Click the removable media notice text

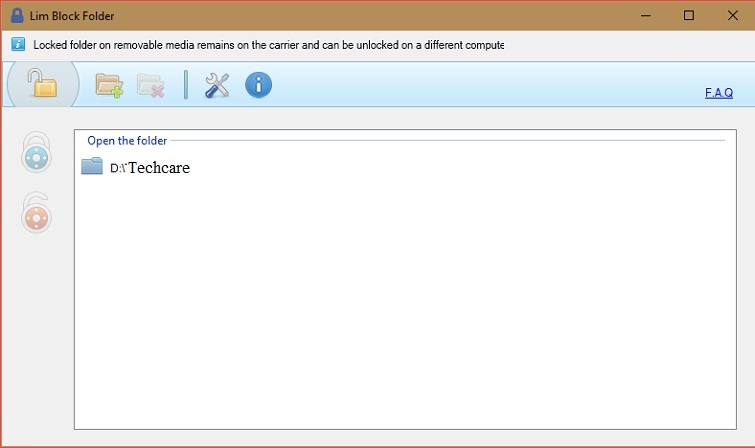coord(268,45)
